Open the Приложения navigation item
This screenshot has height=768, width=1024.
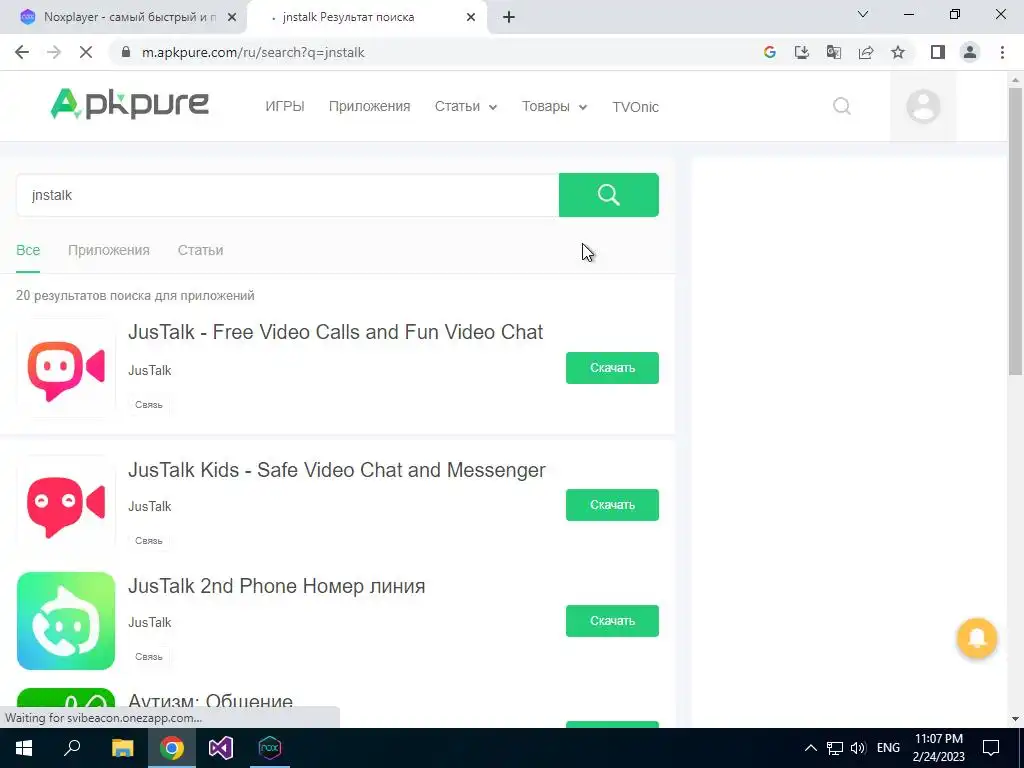pos(369,106)
